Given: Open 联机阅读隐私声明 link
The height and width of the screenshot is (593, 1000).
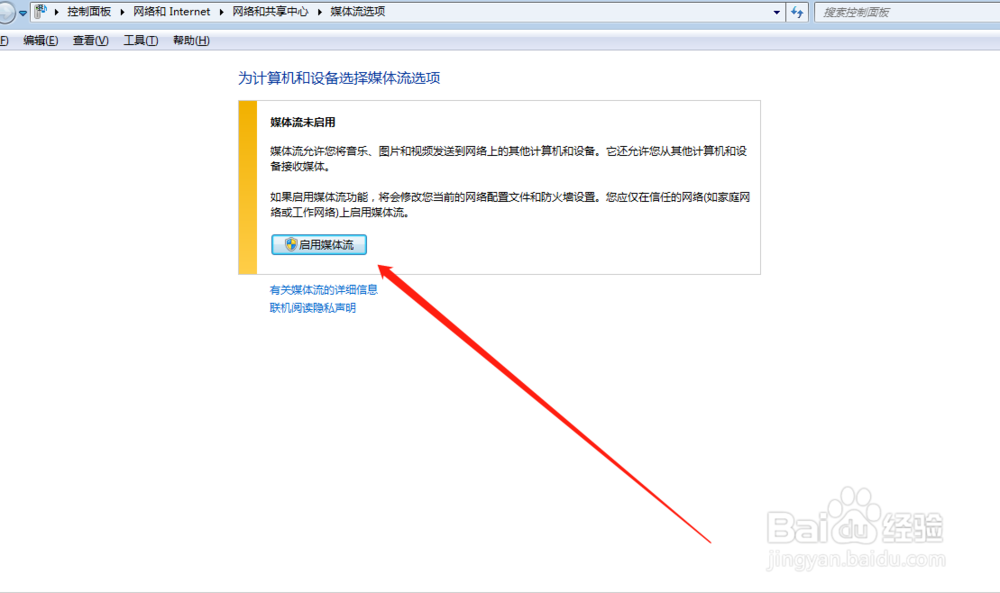Looking at the screenshot, I should point(312,308).
